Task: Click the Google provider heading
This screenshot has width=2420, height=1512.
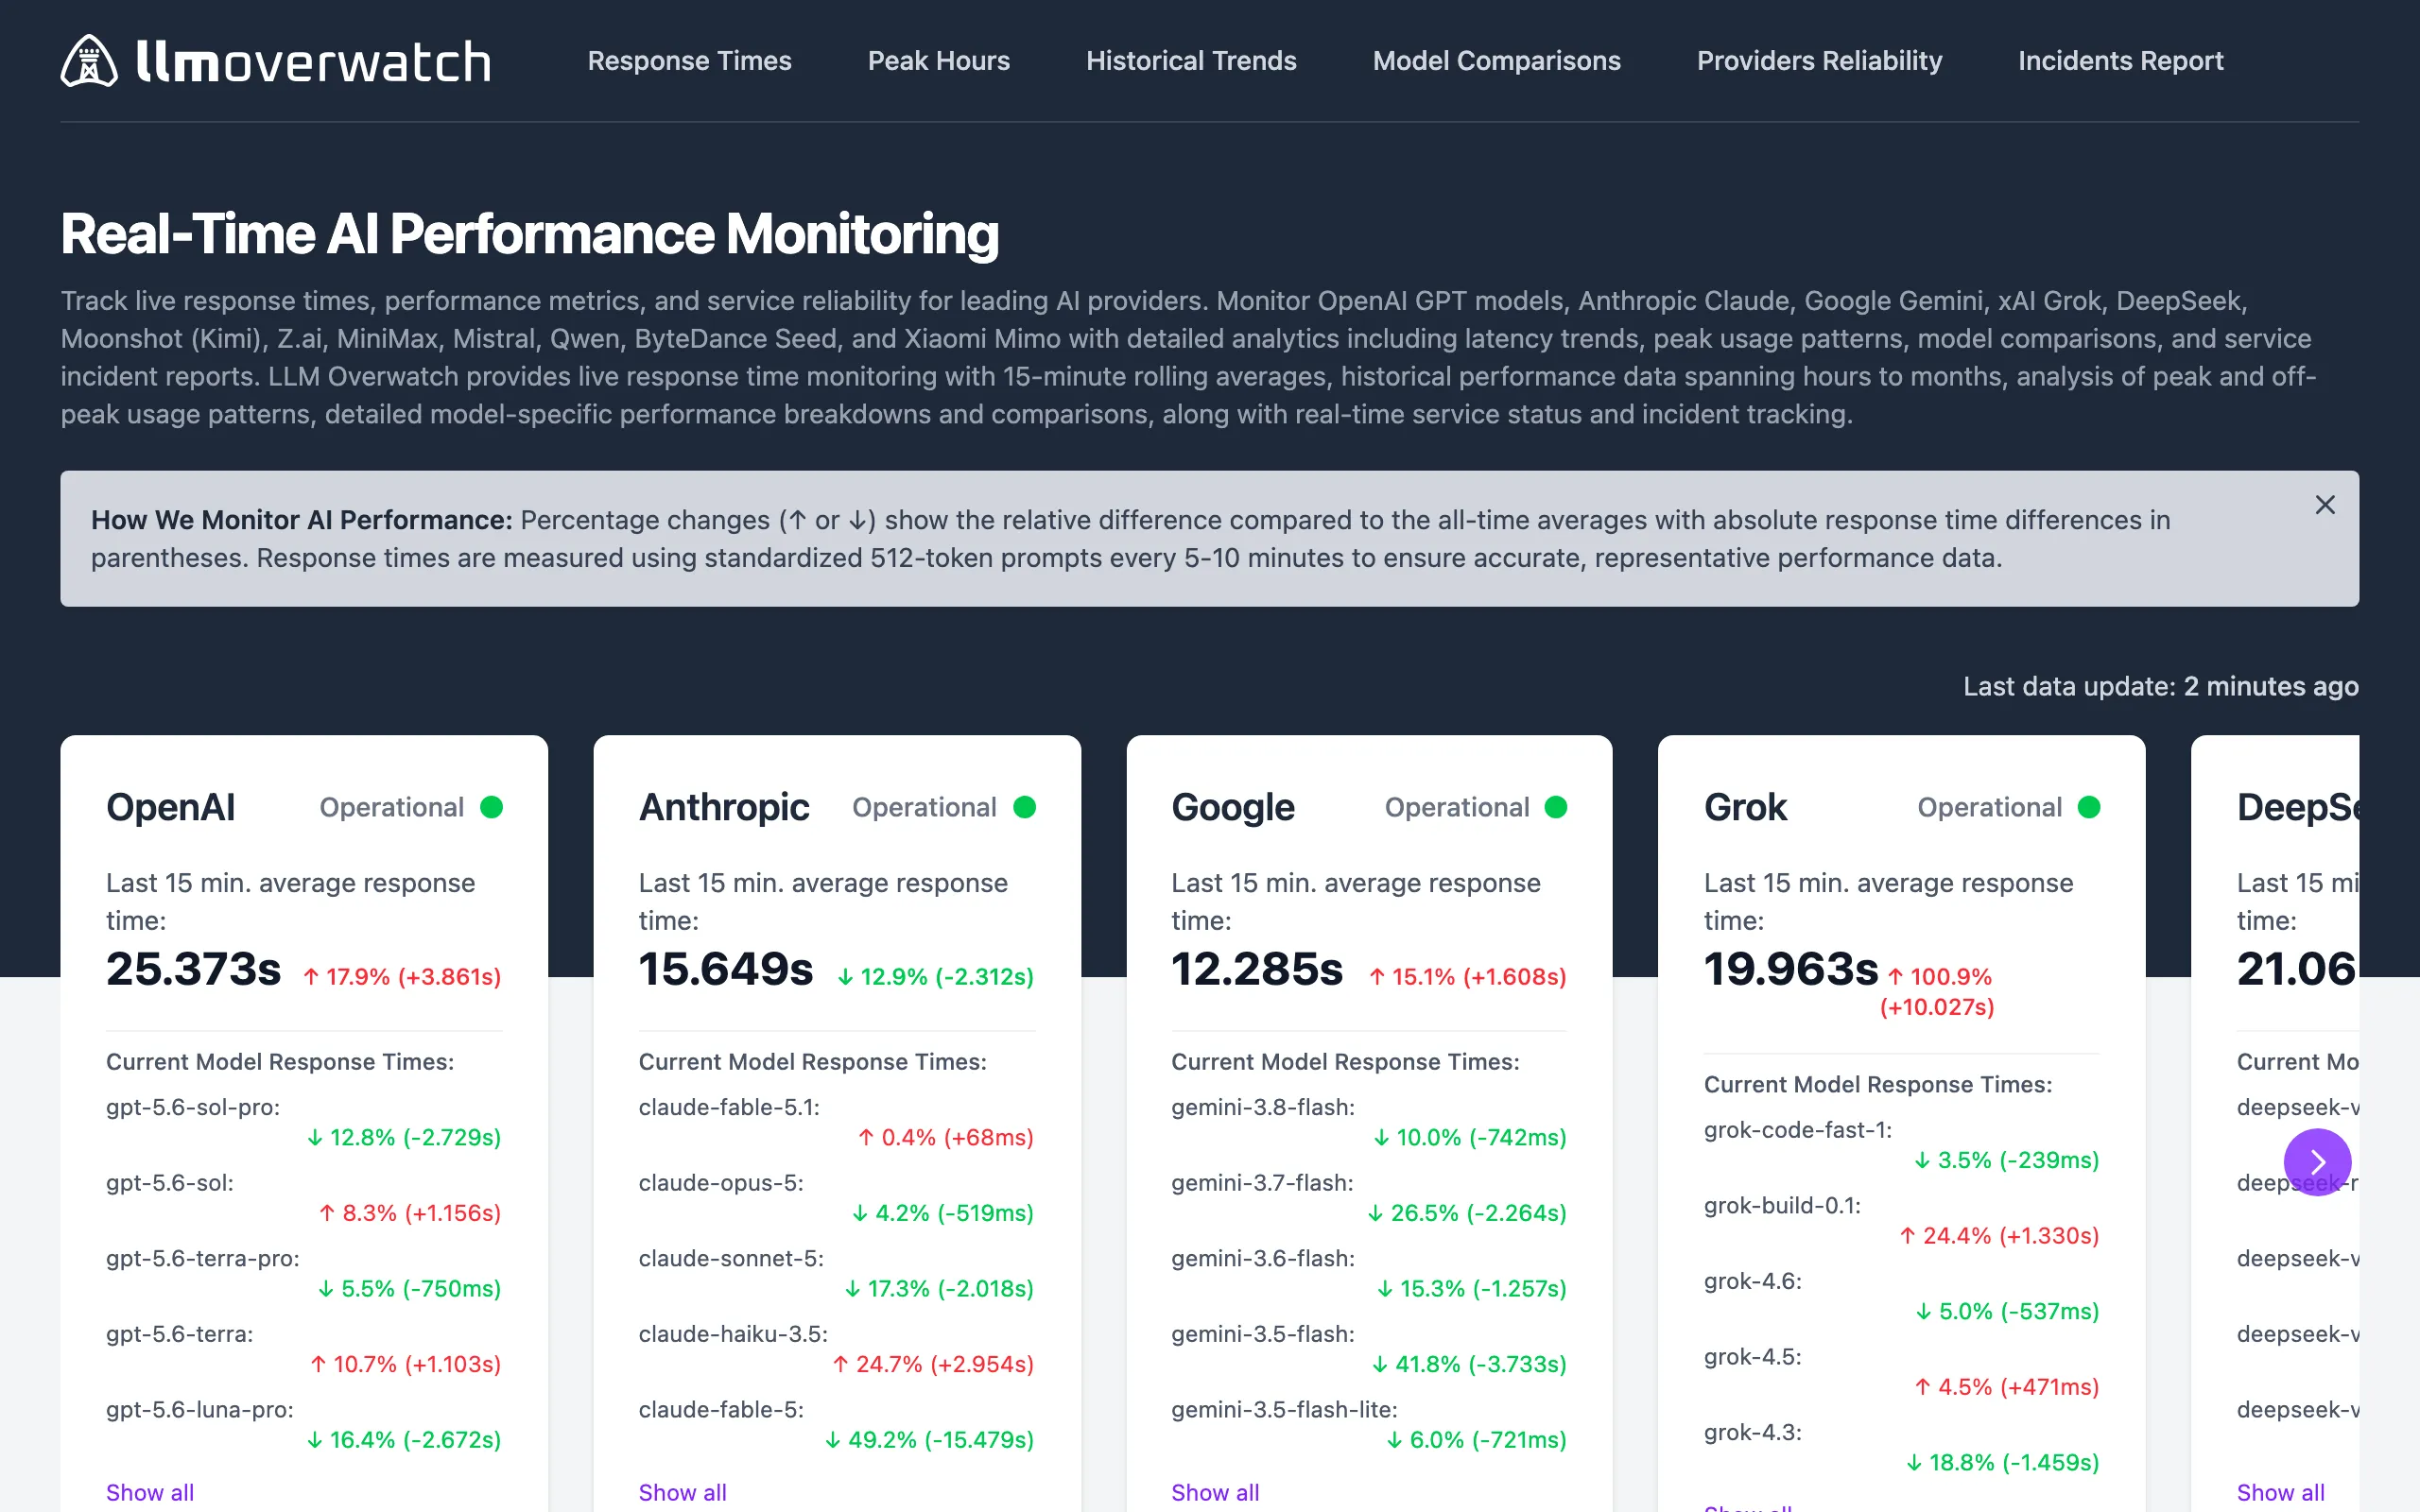Action: click(x=1233, y=807)
